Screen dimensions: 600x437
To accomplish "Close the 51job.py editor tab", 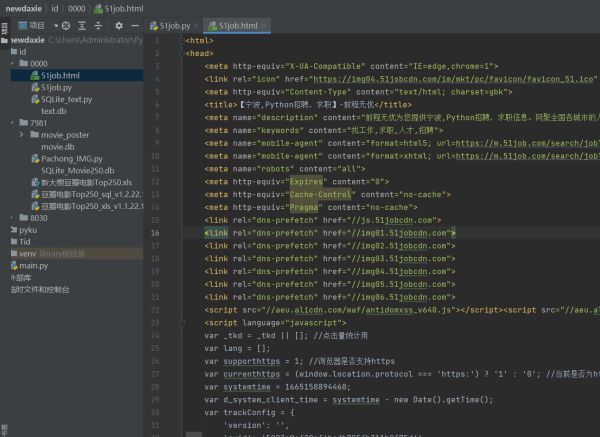I will pyautogui.click(x=197, y=25).
